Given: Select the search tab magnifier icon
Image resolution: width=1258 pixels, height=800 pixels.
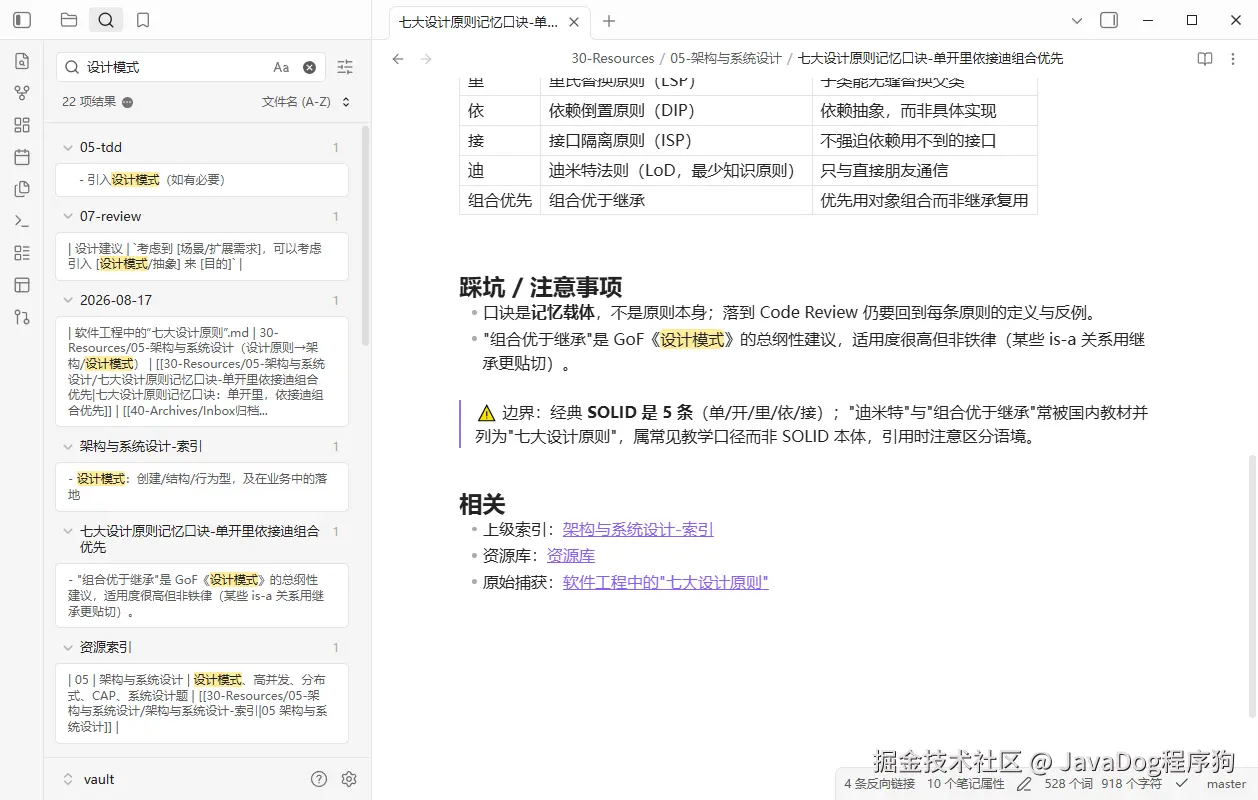Looking at the screenshot, I should [106, 20].
